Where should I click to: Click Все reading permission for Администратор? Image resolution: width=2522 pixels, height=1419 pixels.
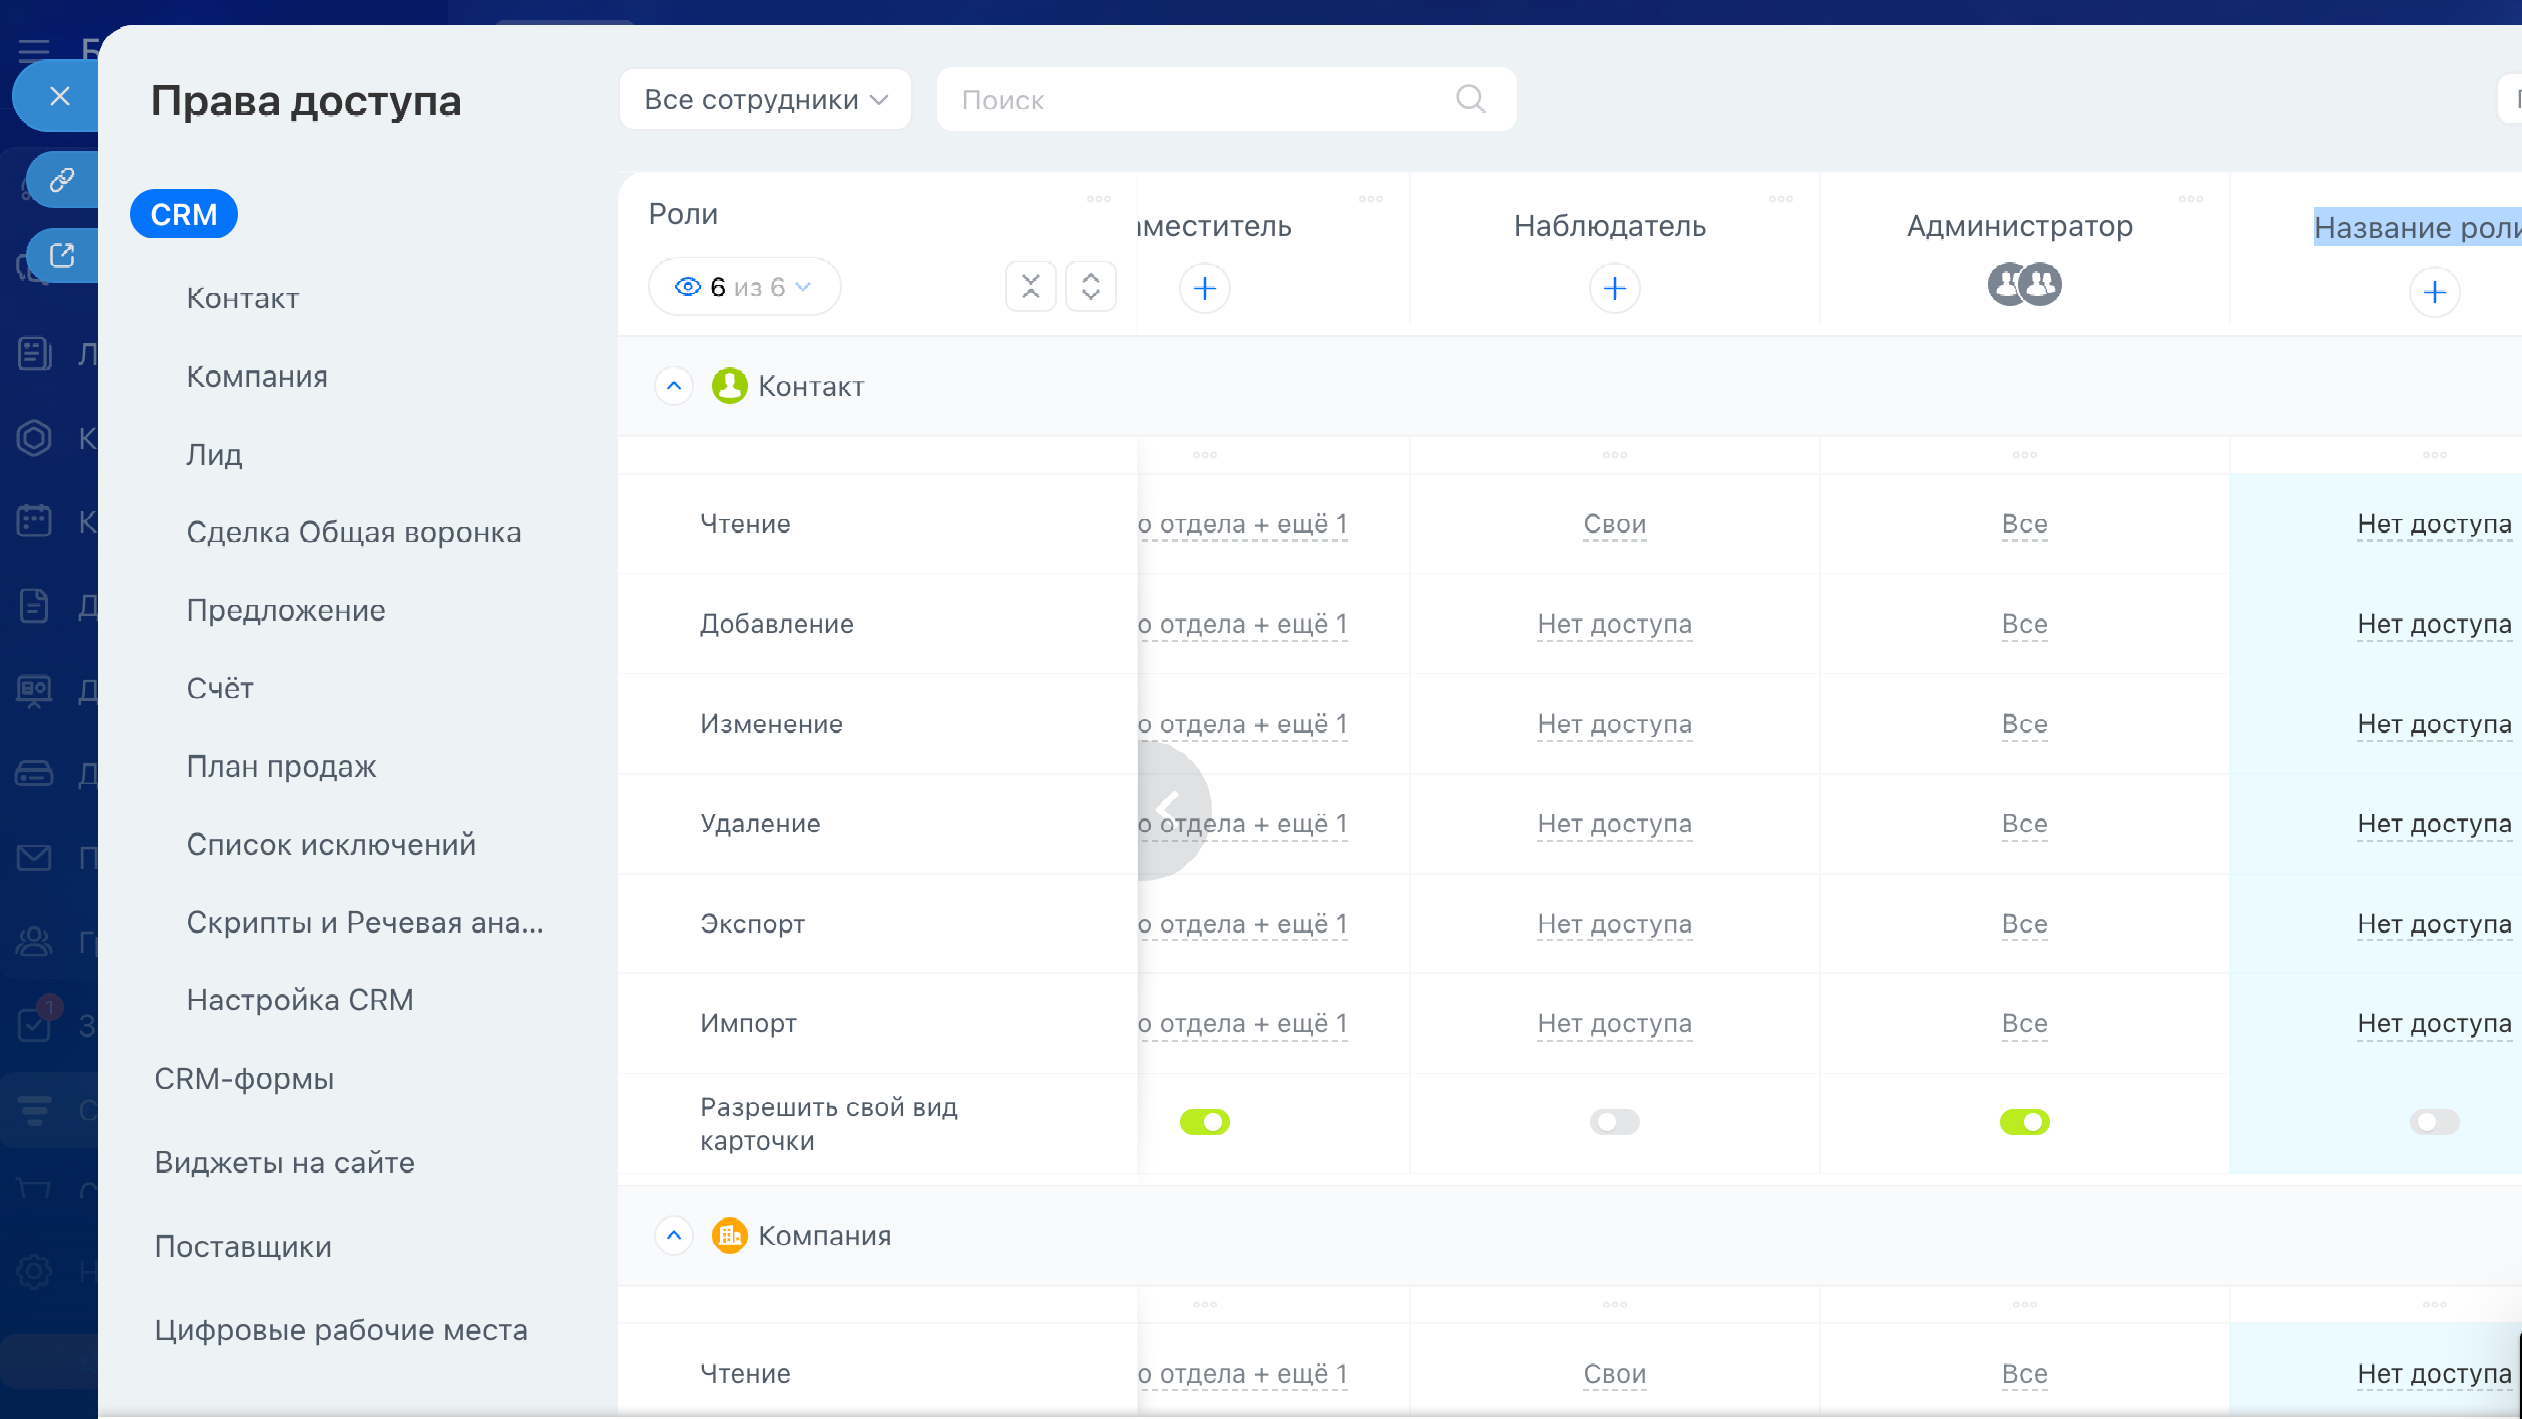(x=2024, y=524)
